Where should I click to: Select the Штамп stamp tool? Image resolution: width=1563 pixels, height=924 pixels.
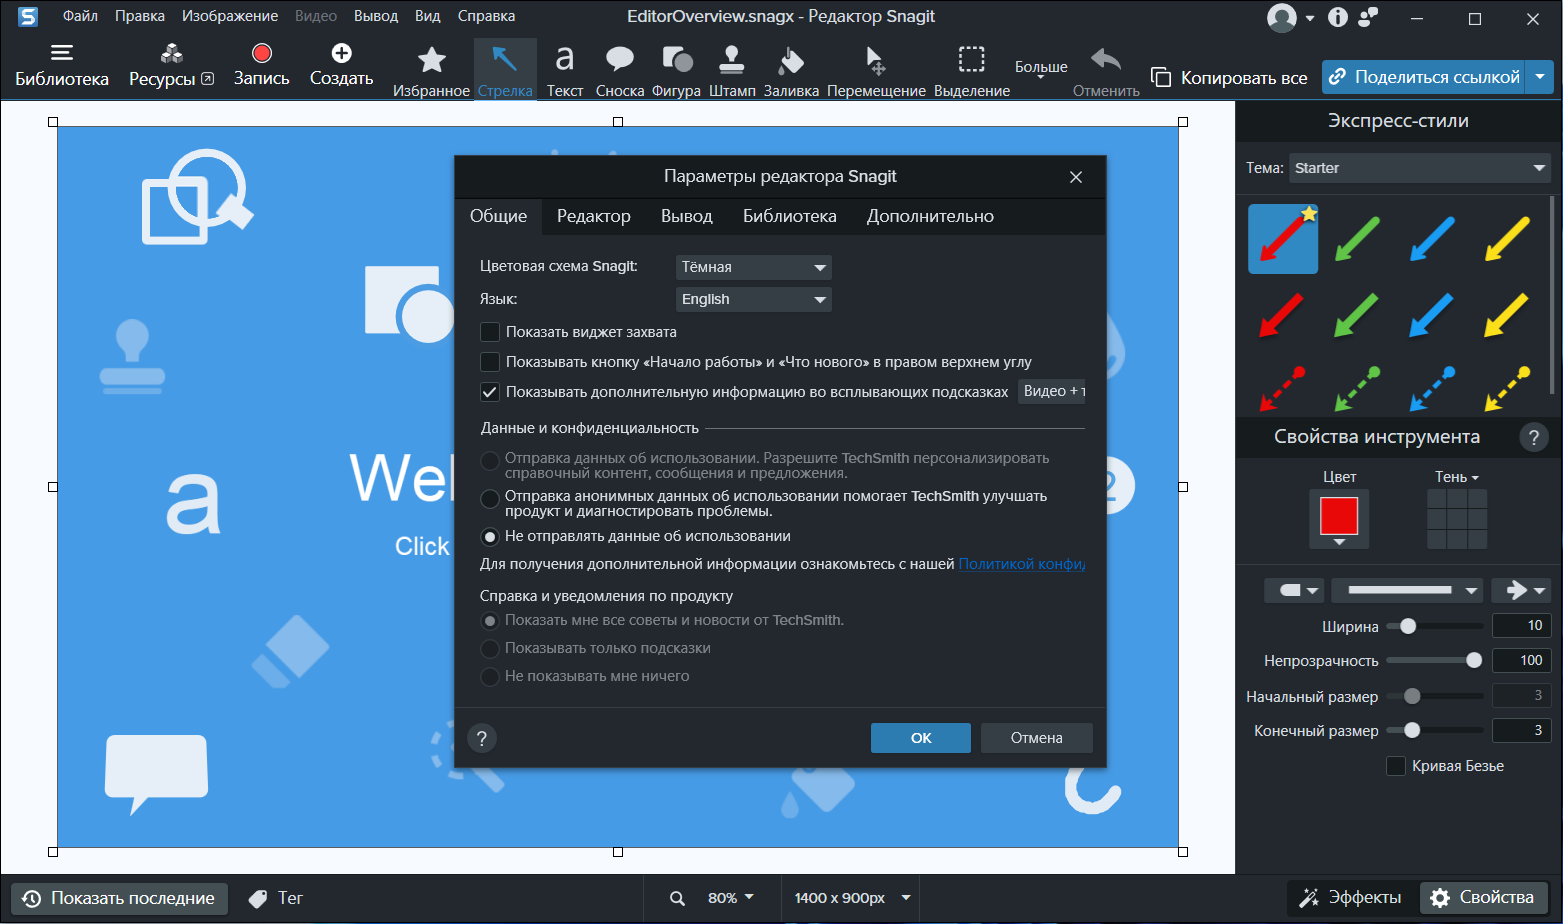[x=732, y=70]
